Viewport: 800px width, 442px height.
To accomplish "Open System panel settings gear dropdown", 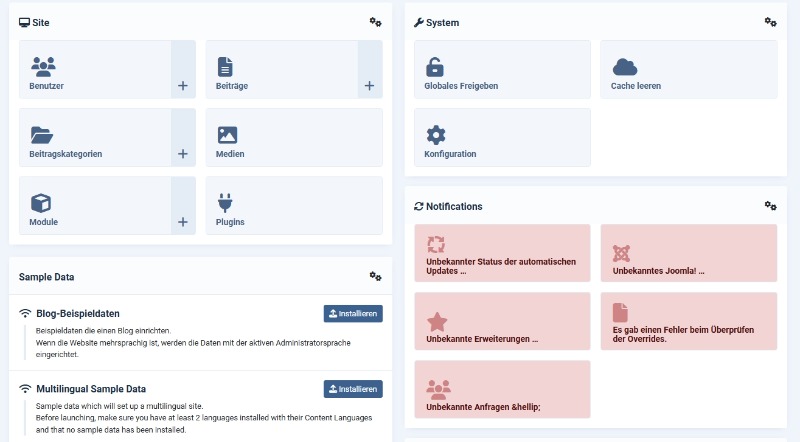I will pos(770,21).
